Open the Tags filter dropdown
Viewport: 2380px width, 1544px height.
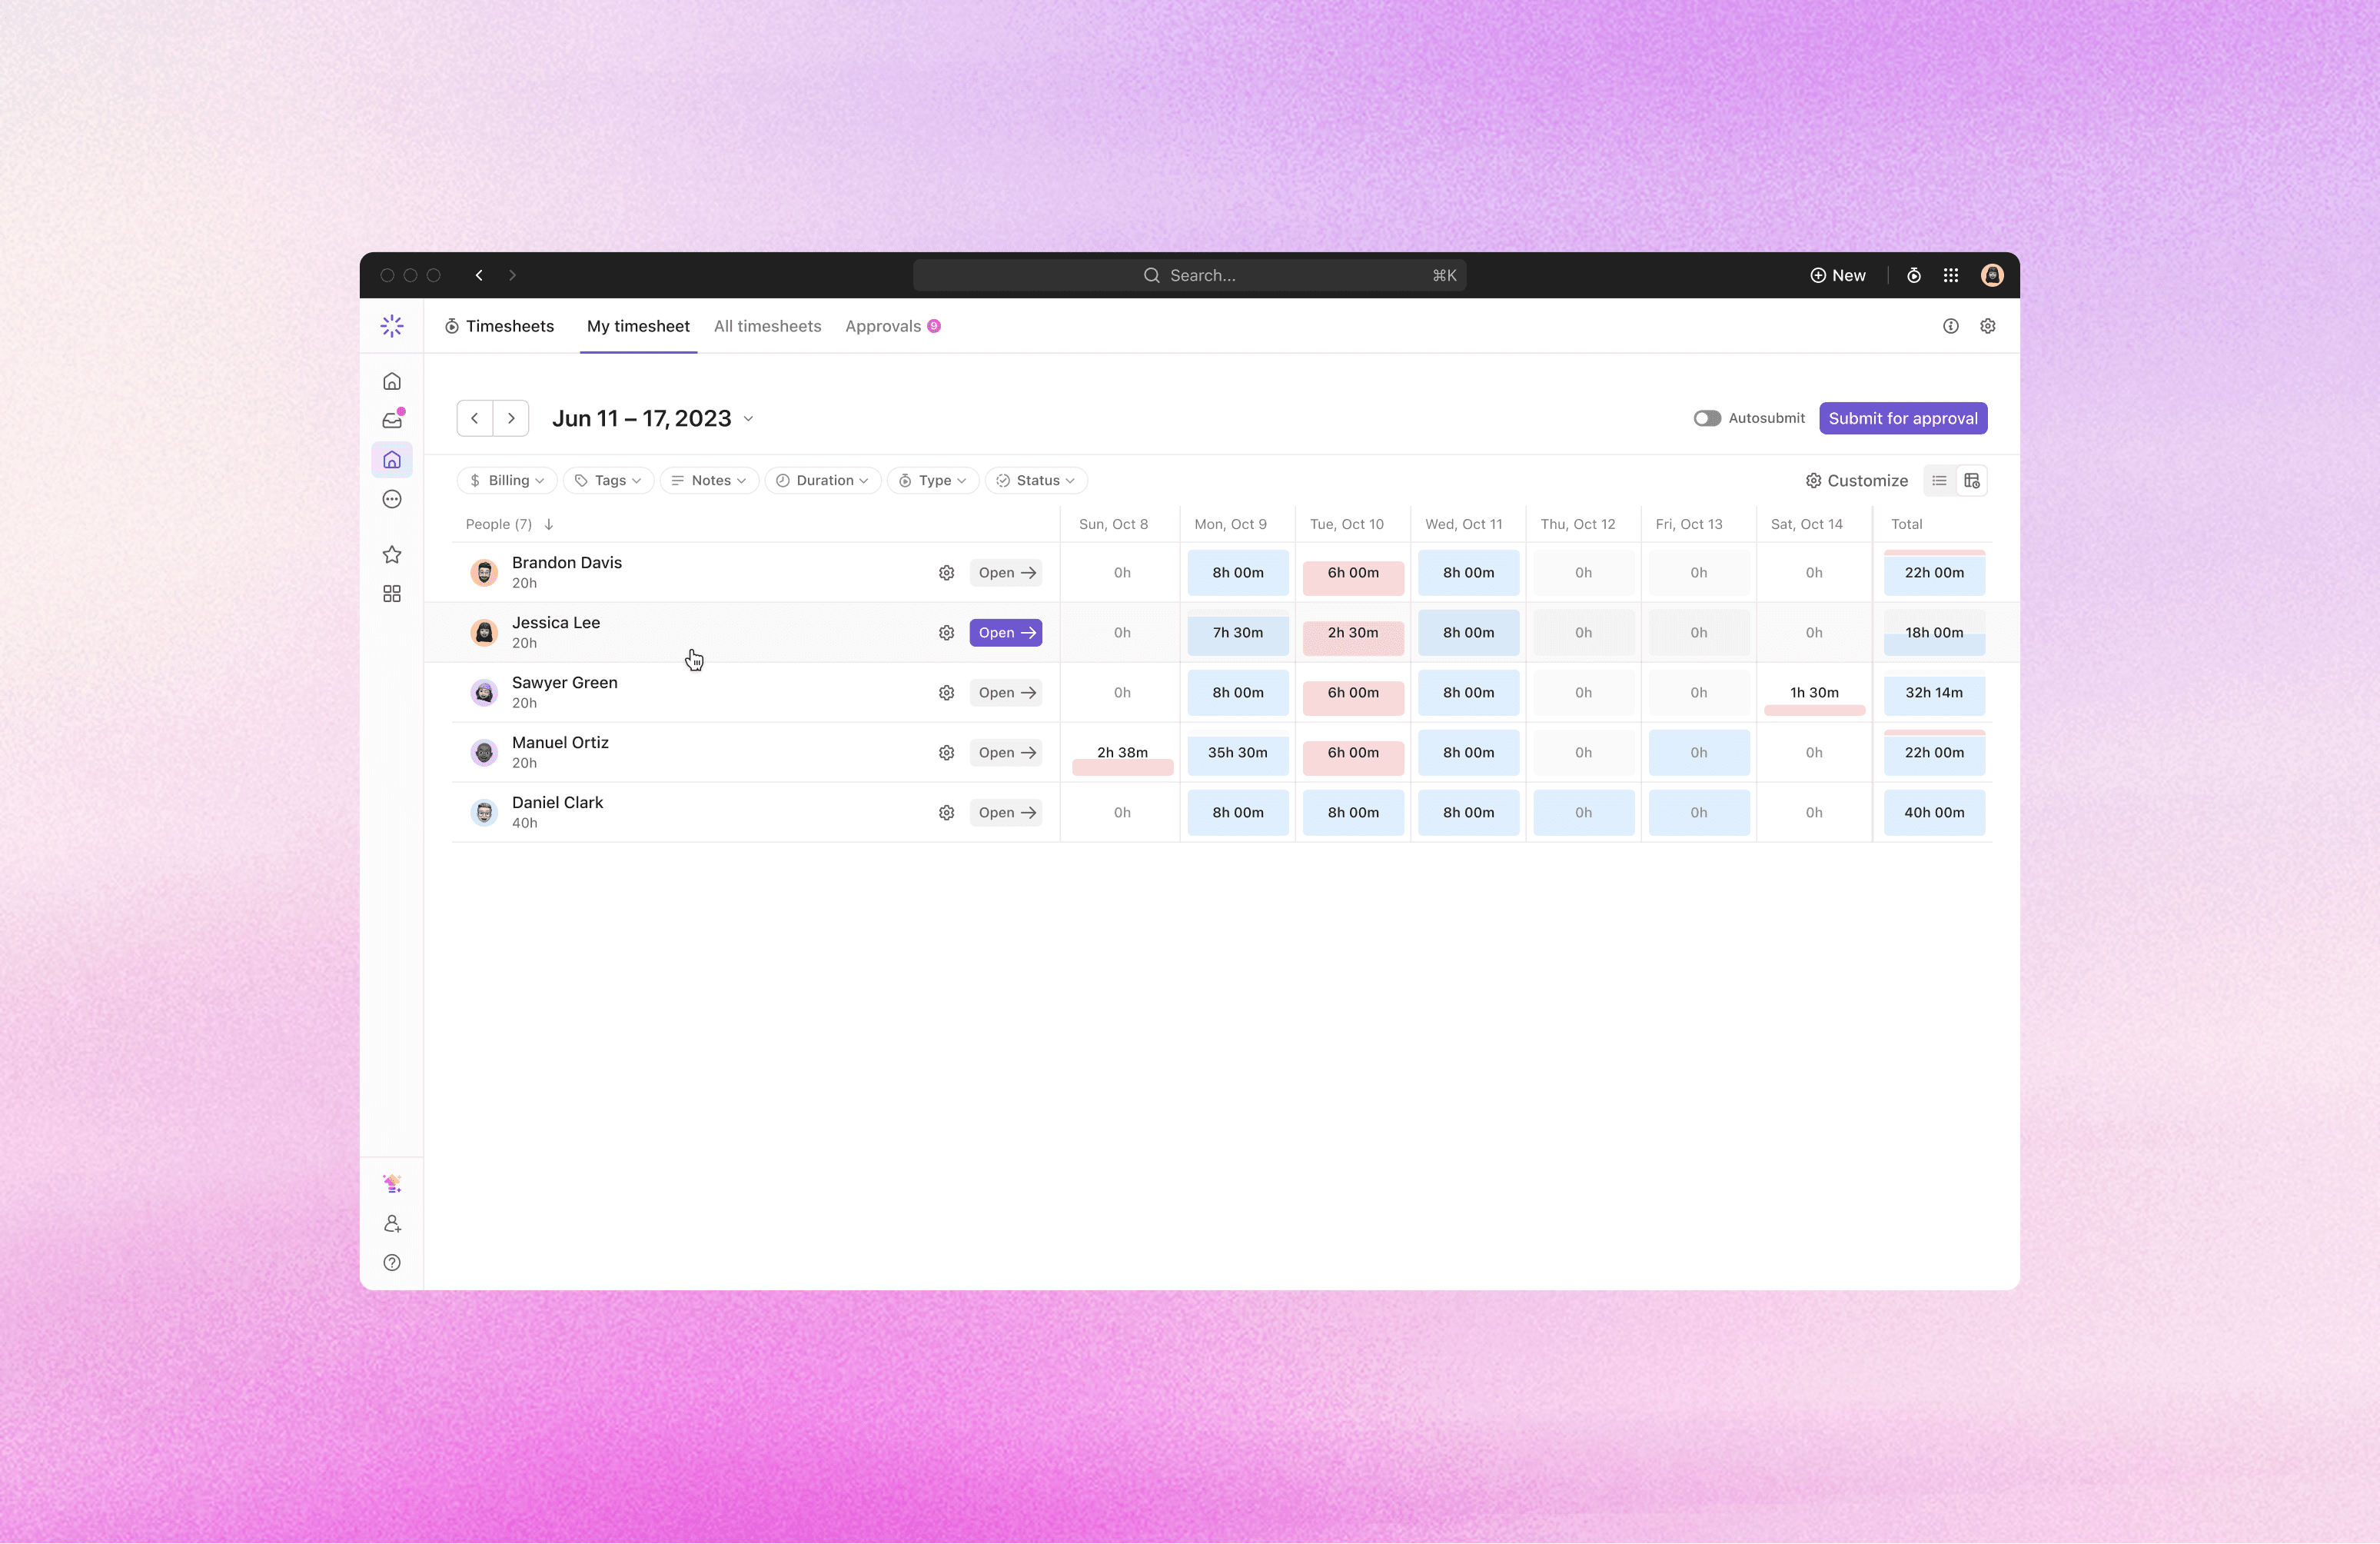[x=608, y=481]
